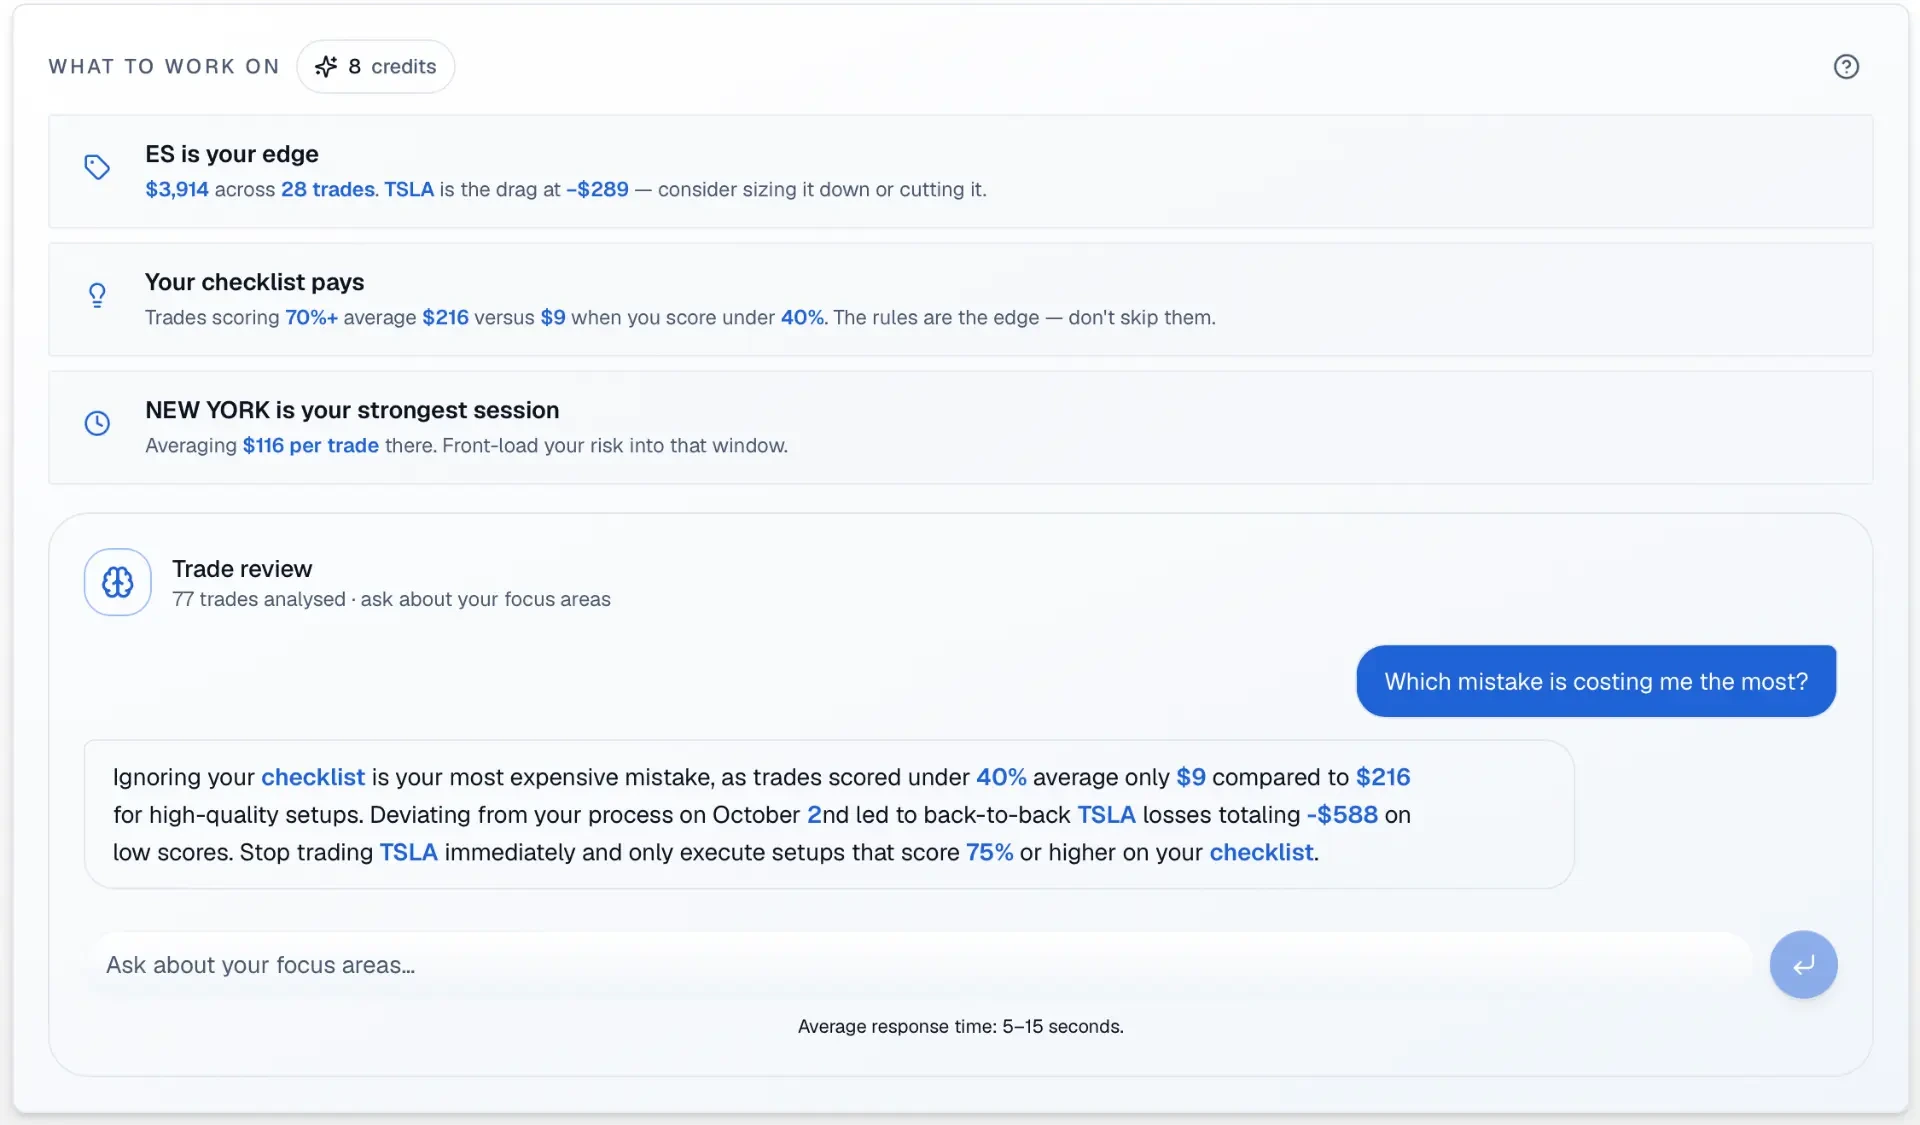Image resolution: width=1920 pixels, height=1125 pixels.
Task: Click the 70%+ score value
Action: click(x=311, y=317)
